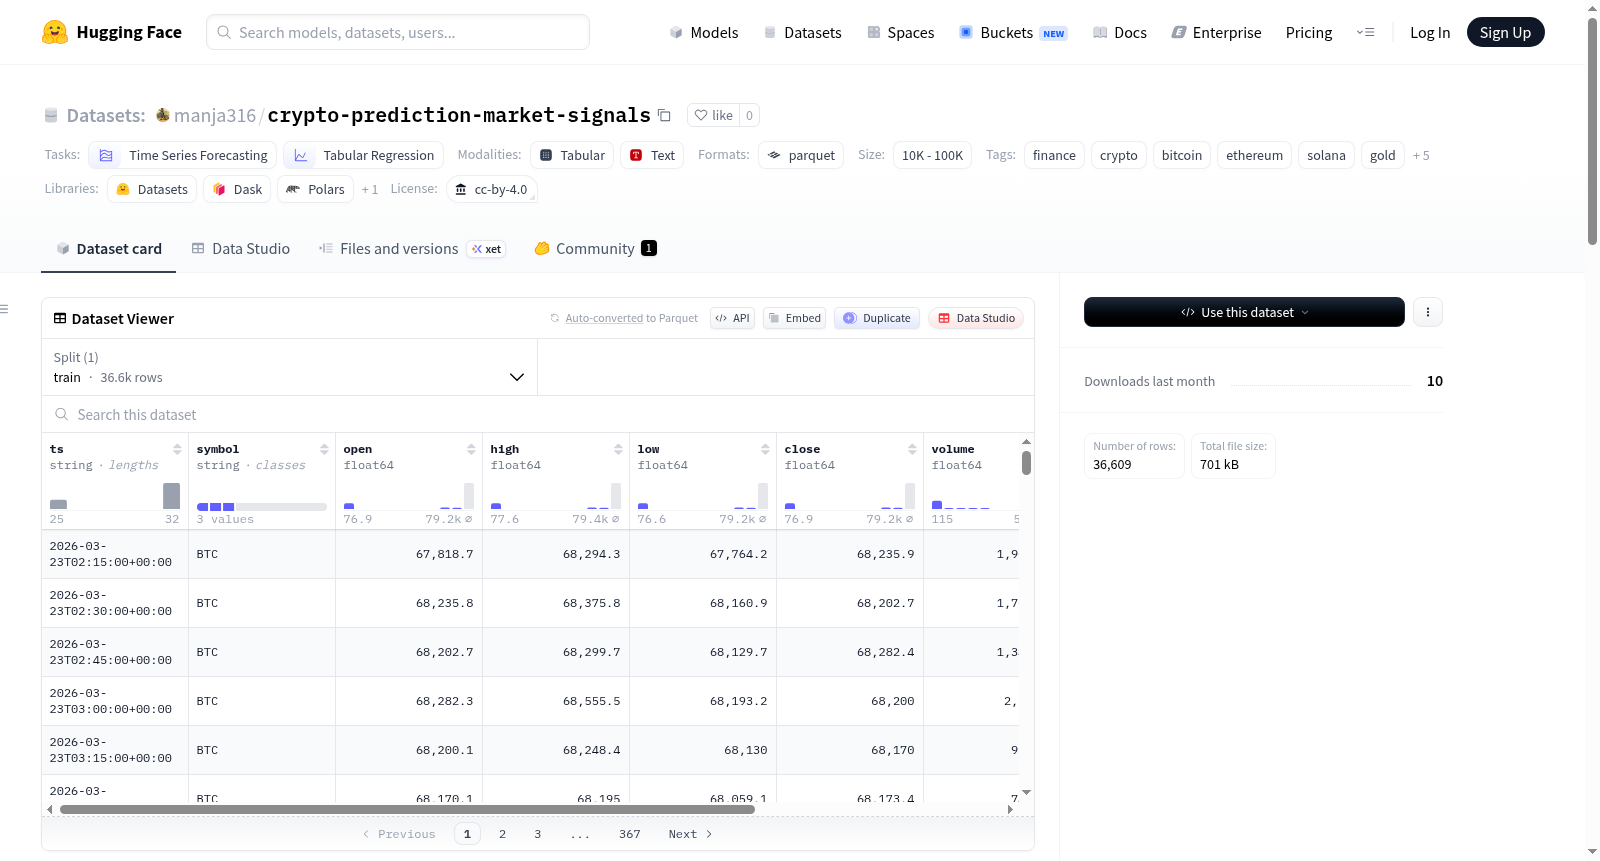Click the Auto-converted link
This screenshot has width=1600, height=861.
tap(604, 318)
